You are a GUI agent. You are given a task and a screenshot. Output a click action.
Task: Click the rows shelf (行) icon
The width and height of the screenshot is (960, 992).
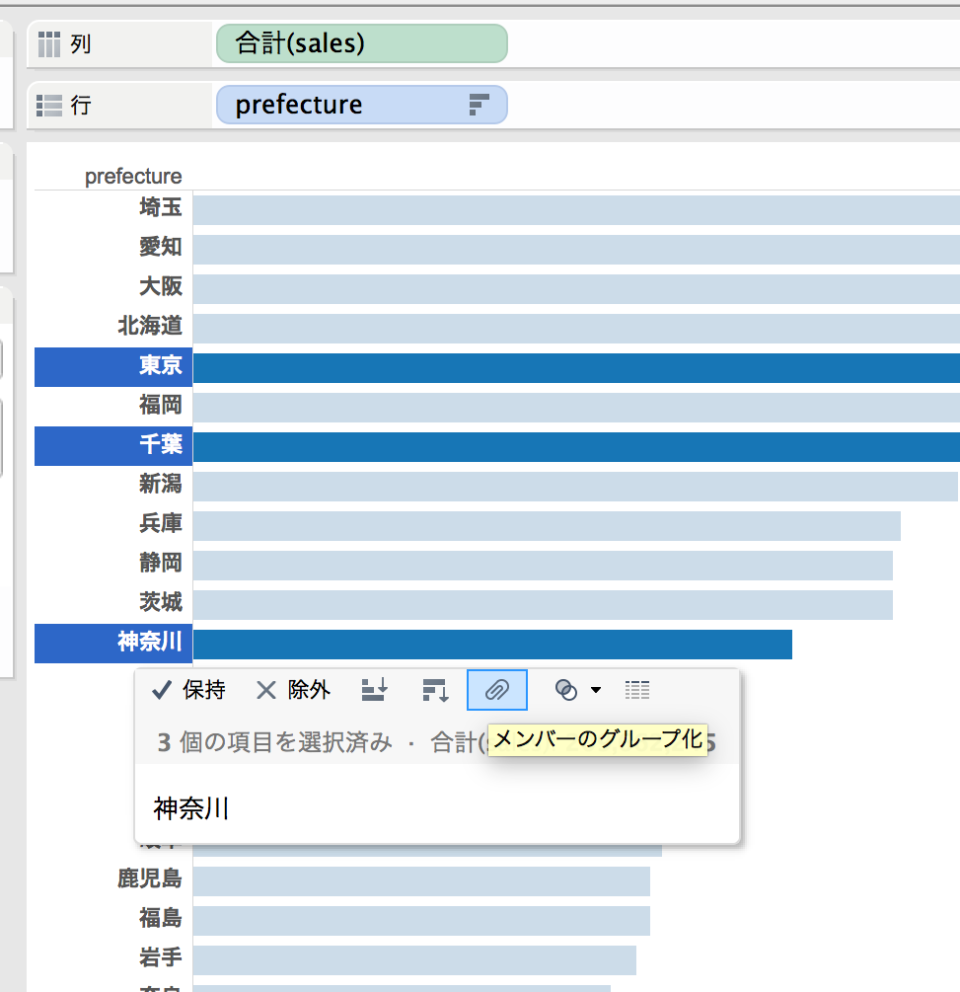coord(48,104)
